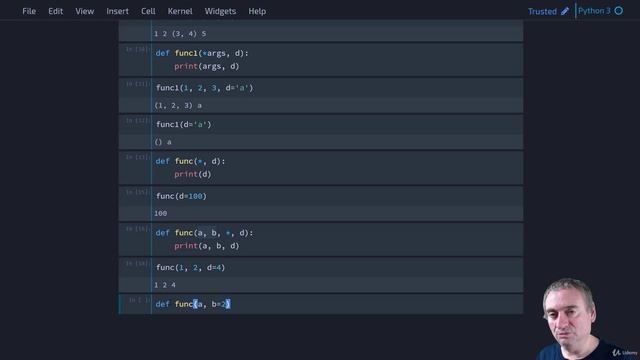Click the output () a
640x360 pixels.
(x=163, y=142)
